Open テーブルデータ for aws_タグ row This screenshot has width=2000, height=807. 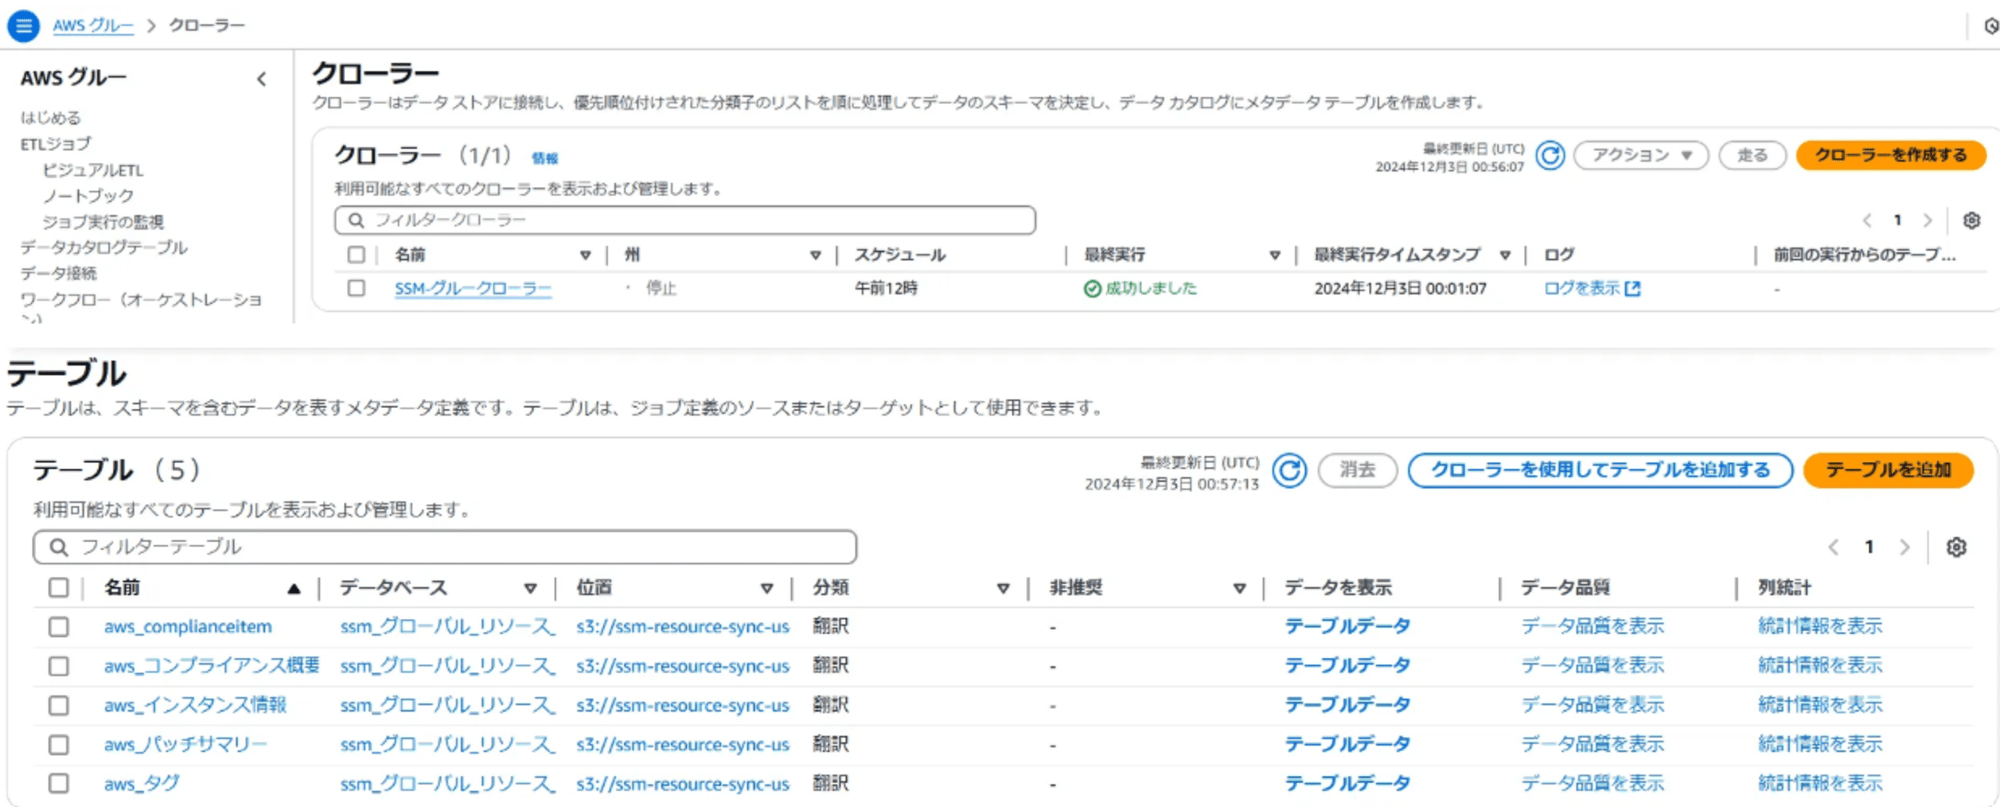[x=1347, y=784]
